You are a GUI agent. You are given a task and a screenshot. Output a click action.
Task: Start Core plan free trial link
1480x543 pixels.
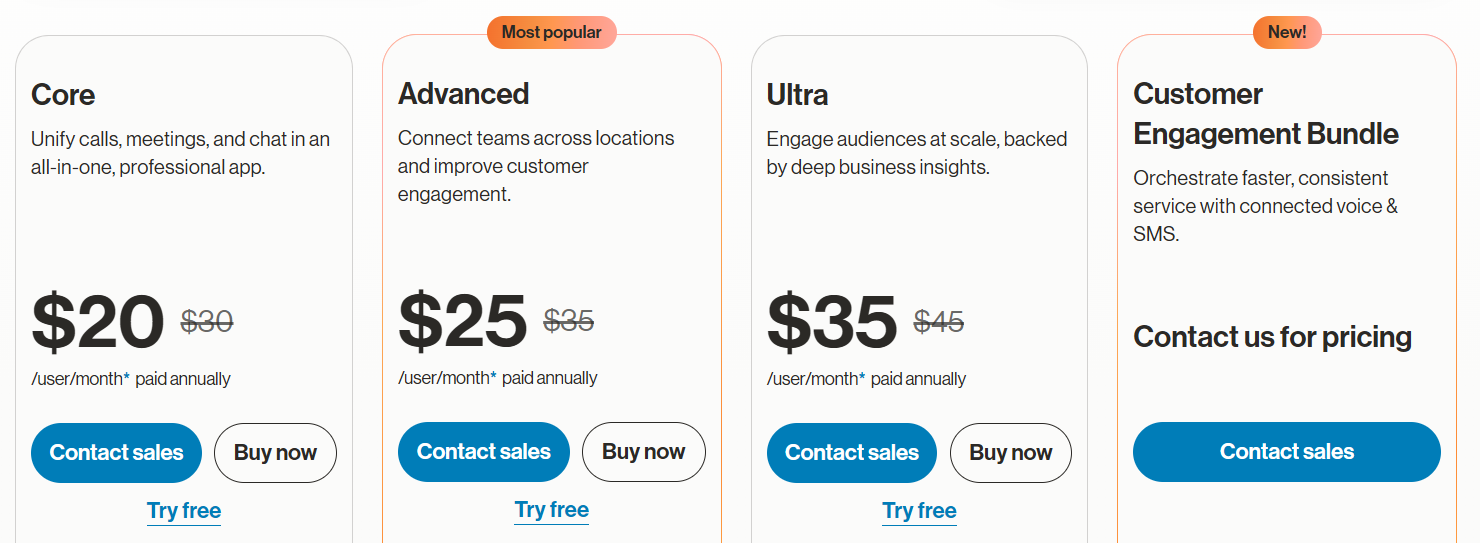[x=184, y=511]
